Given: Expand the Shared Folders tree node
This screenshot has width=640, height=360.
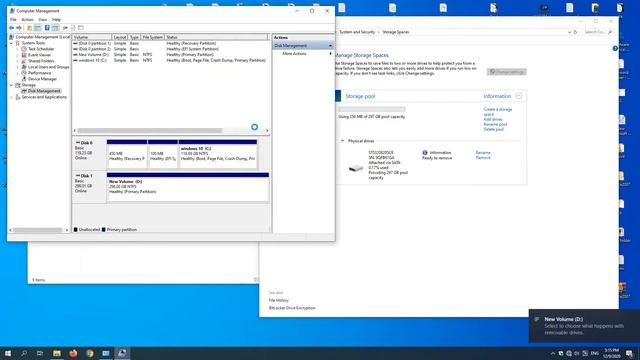Looking at the screenshot, I should point(18,61).
